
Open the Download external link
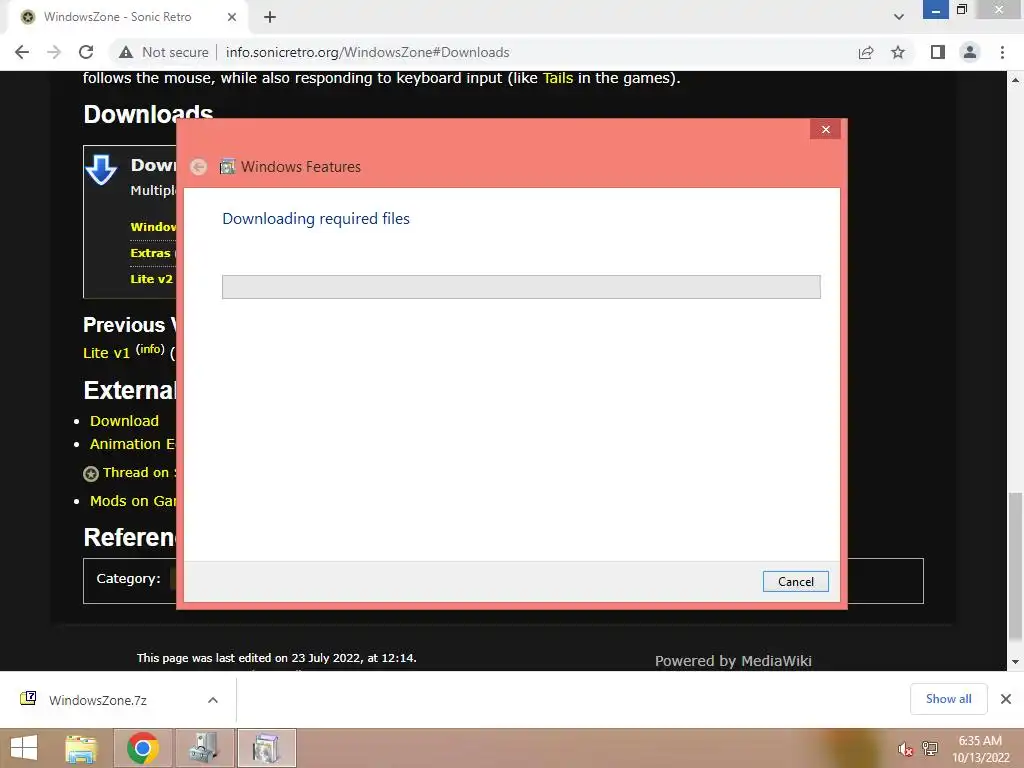[x=124, y=421]
